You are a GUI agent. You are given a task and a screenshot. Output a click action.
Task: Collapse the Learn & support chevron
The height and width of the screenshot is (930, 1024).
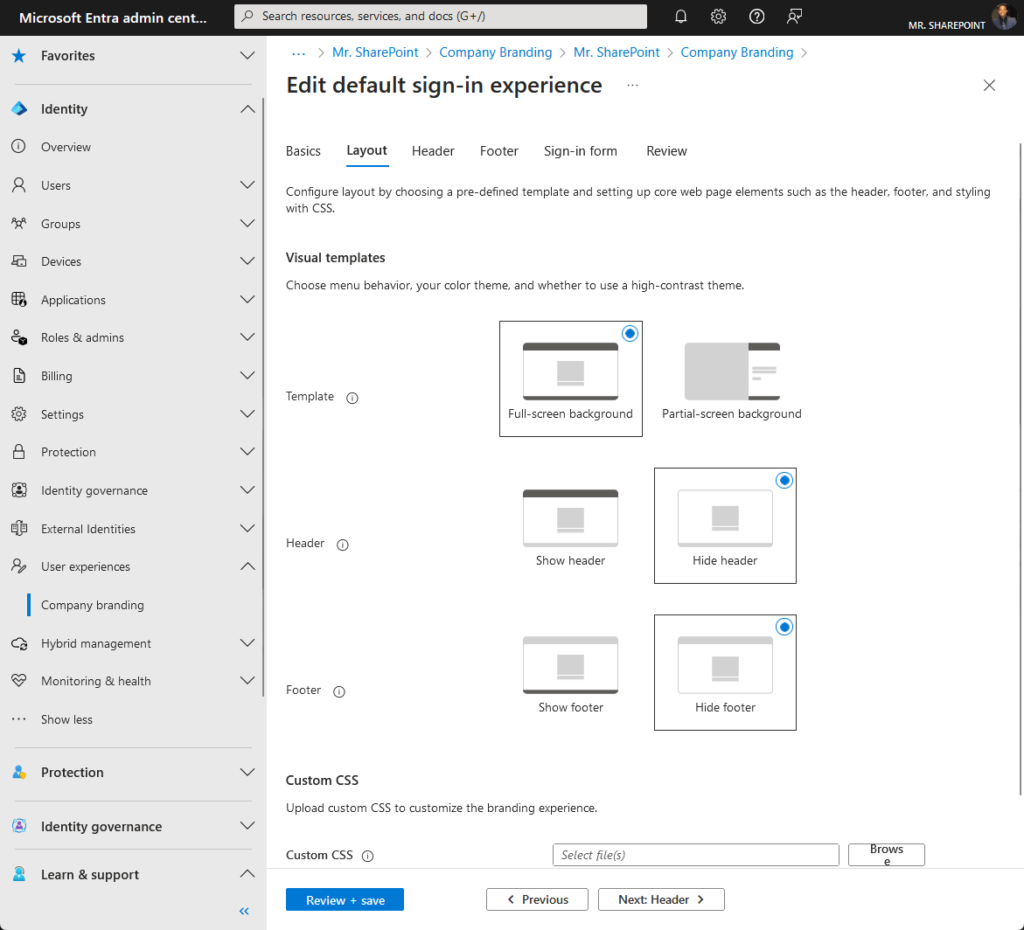247,874
